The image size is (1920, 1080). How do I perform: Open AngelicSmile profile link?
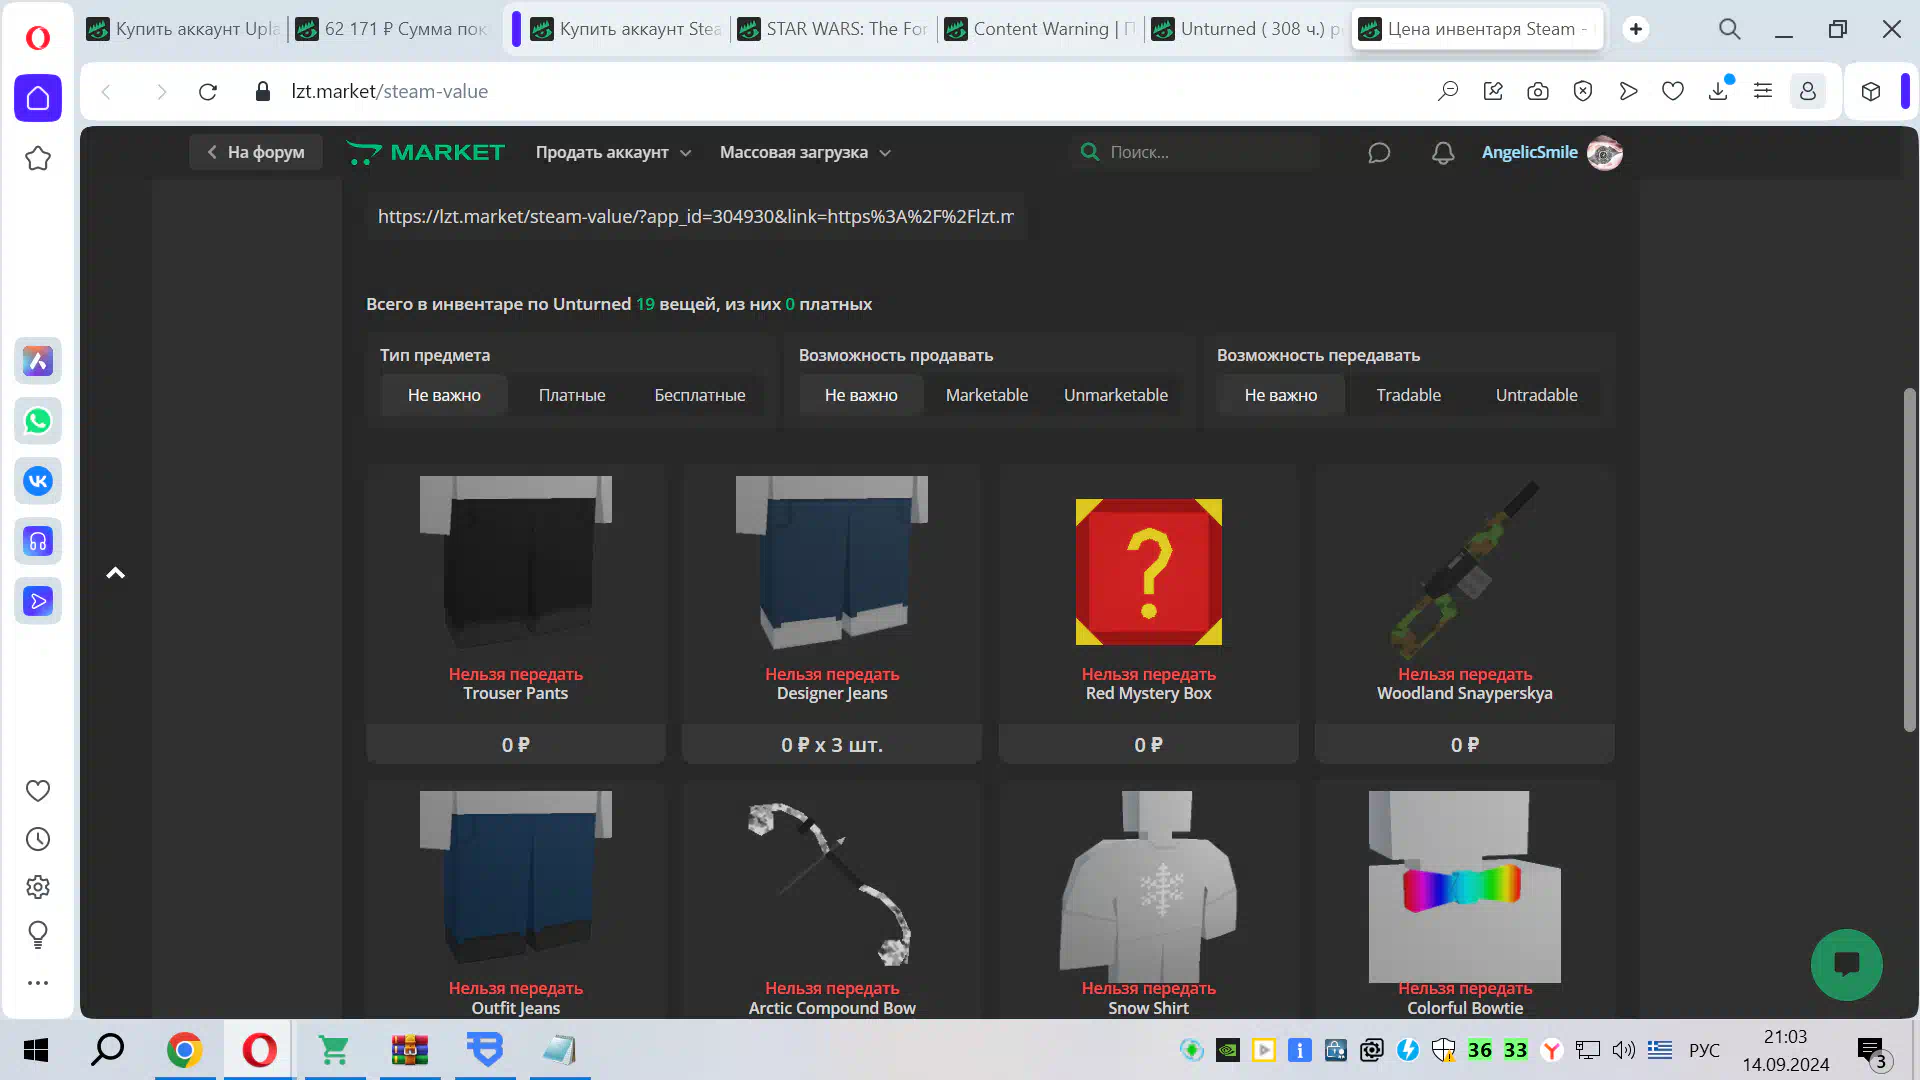[1529, 152]
